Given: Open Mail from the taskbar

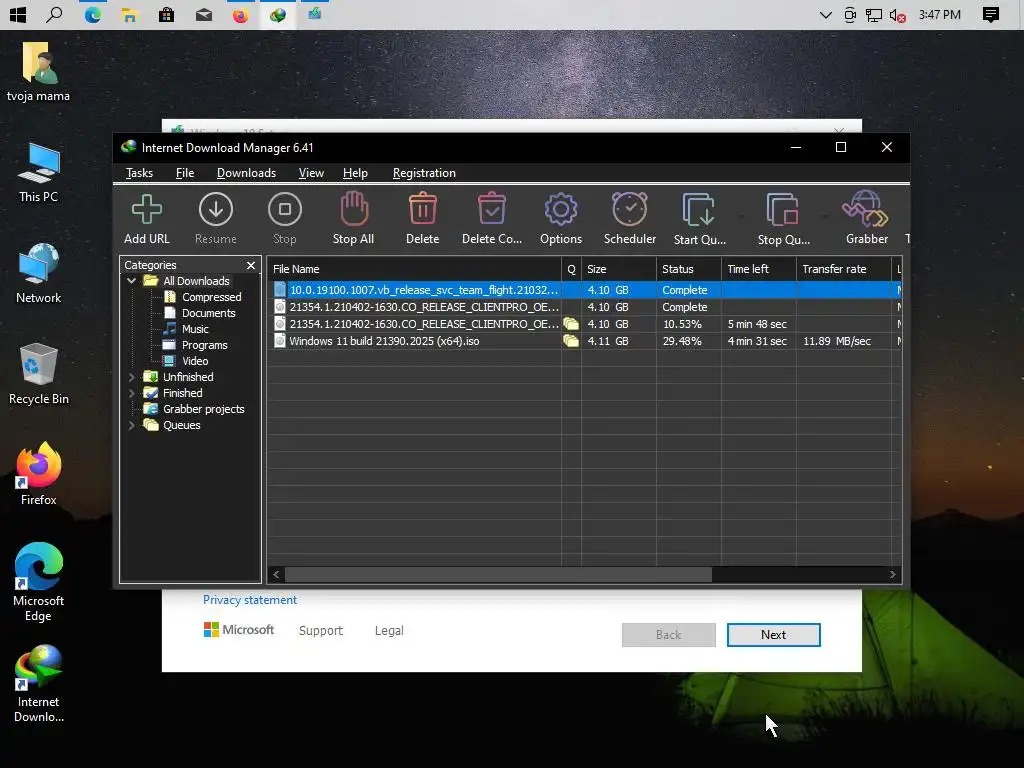Looking at the screenshot, I should (x=204, y=14).
